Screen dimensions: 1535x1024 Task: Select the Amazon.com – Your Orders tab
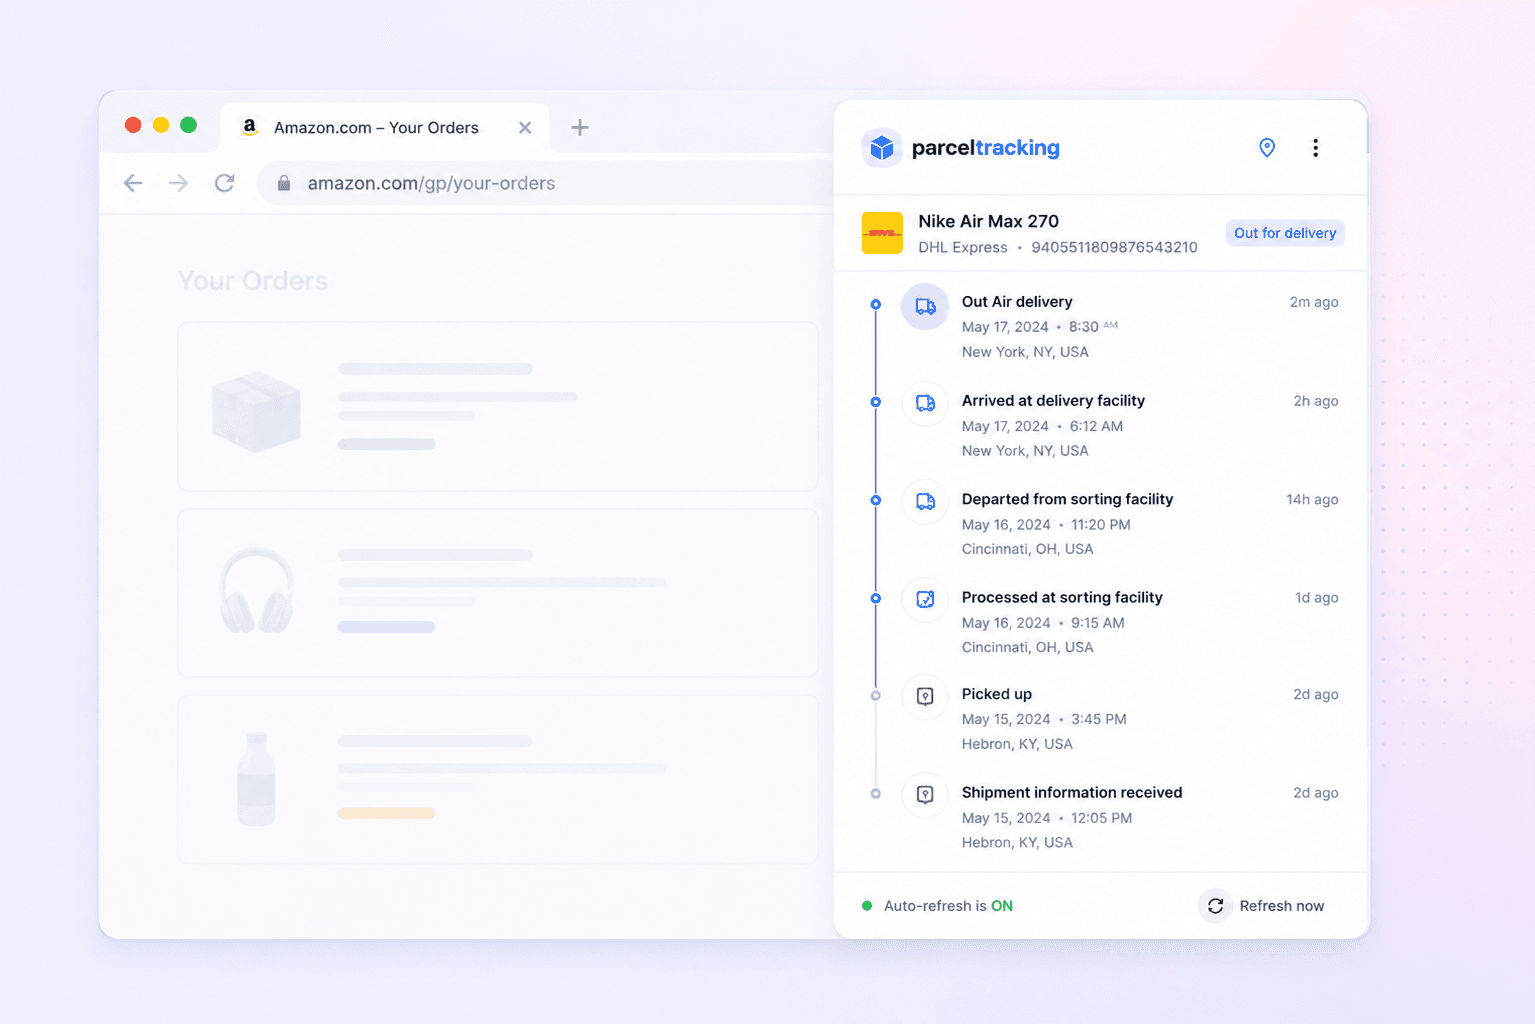point(385,128)
